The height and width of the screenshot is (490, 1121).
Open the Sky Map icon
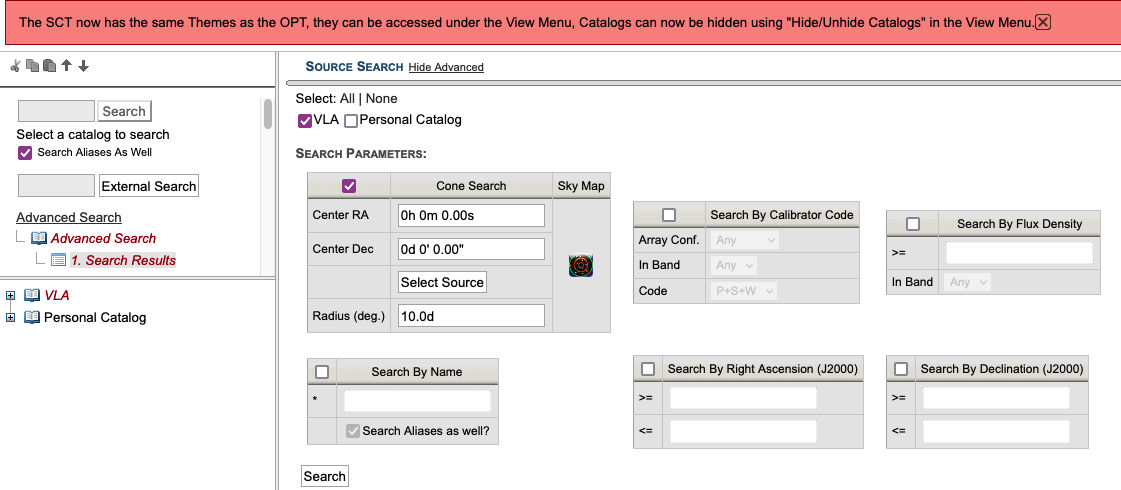point(581,266)
